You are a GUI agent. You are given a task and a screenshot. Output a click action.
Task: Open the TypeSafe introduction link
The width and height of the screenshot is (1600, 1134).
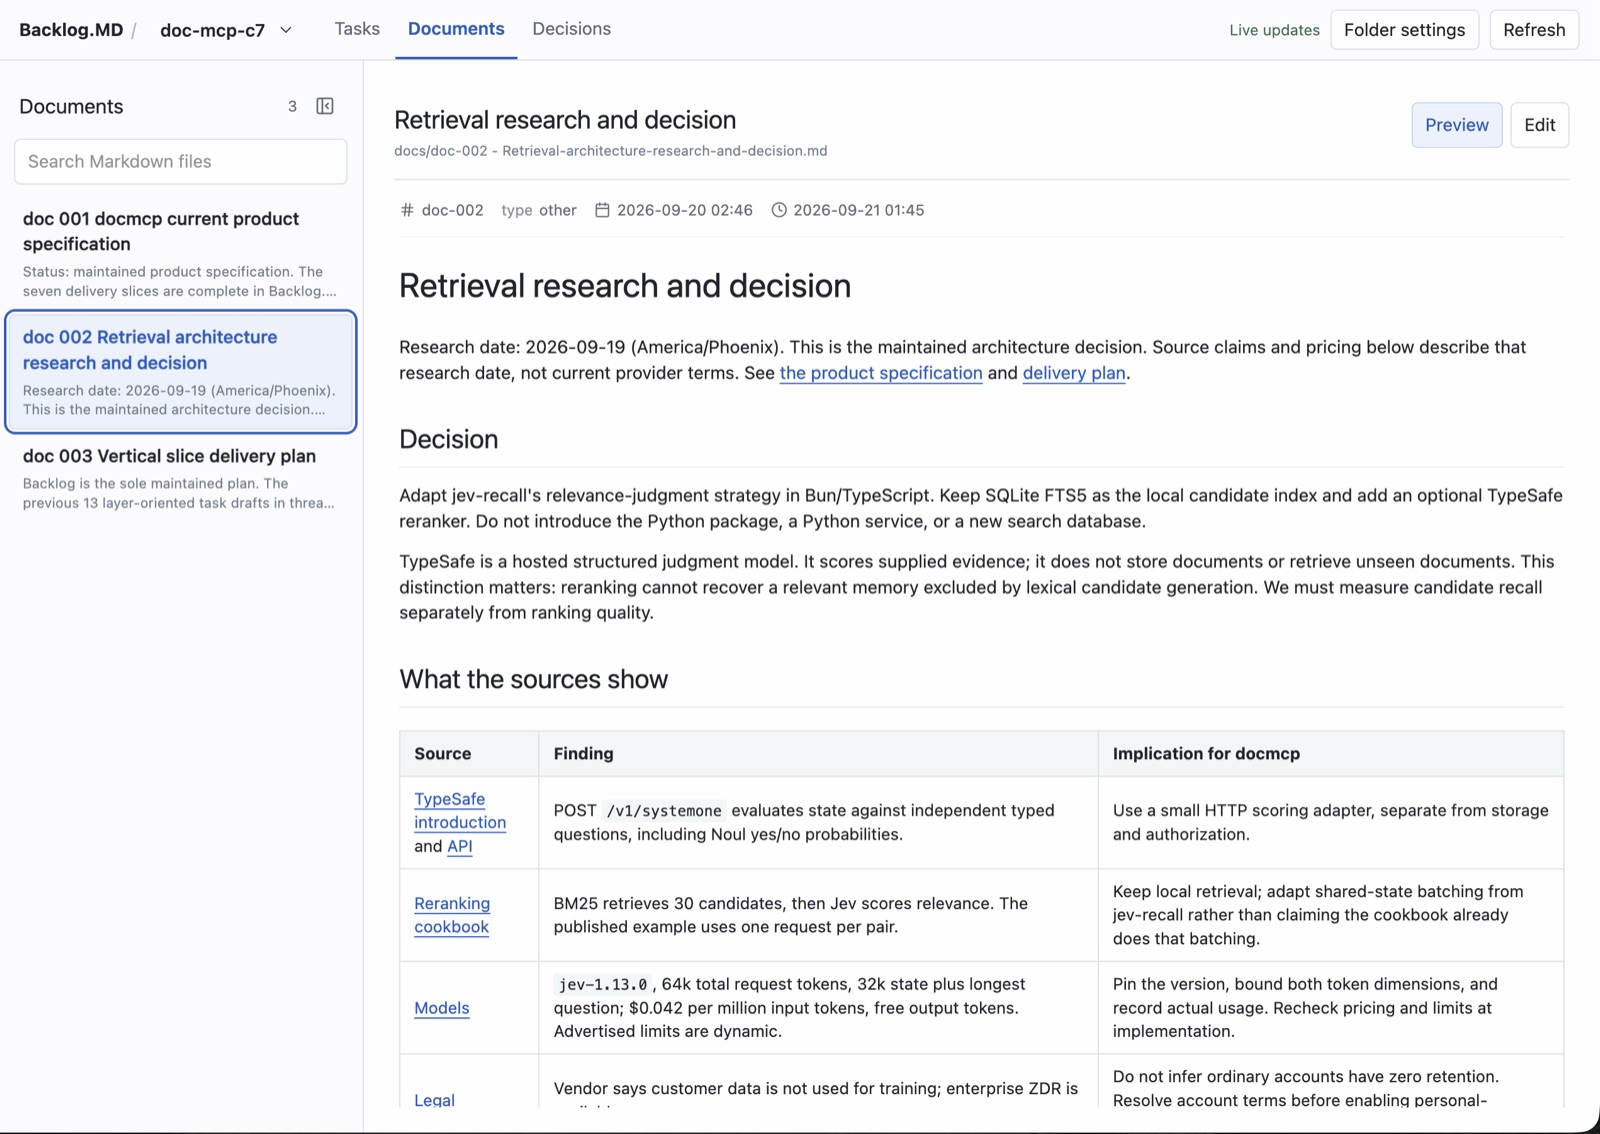click(x=460, y=811)
